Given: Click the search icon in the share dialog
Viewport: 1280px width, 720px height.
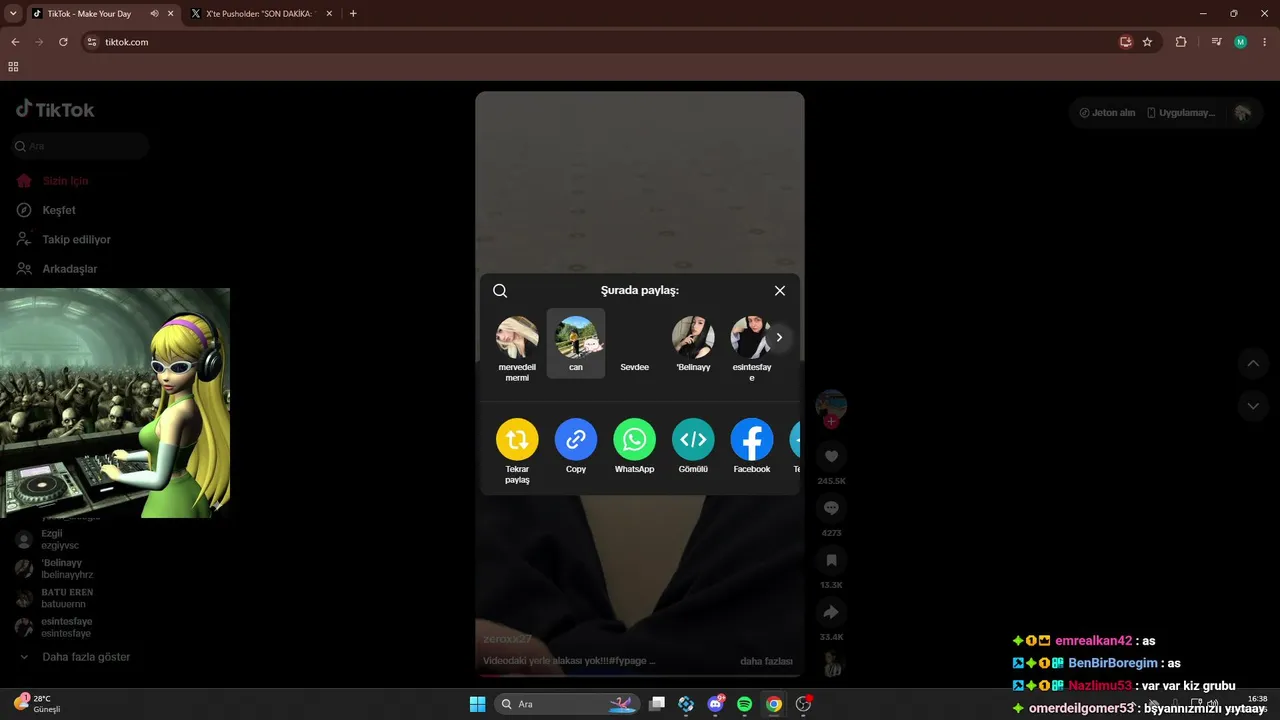Looking at the screenshot, I should pos(500,291).
